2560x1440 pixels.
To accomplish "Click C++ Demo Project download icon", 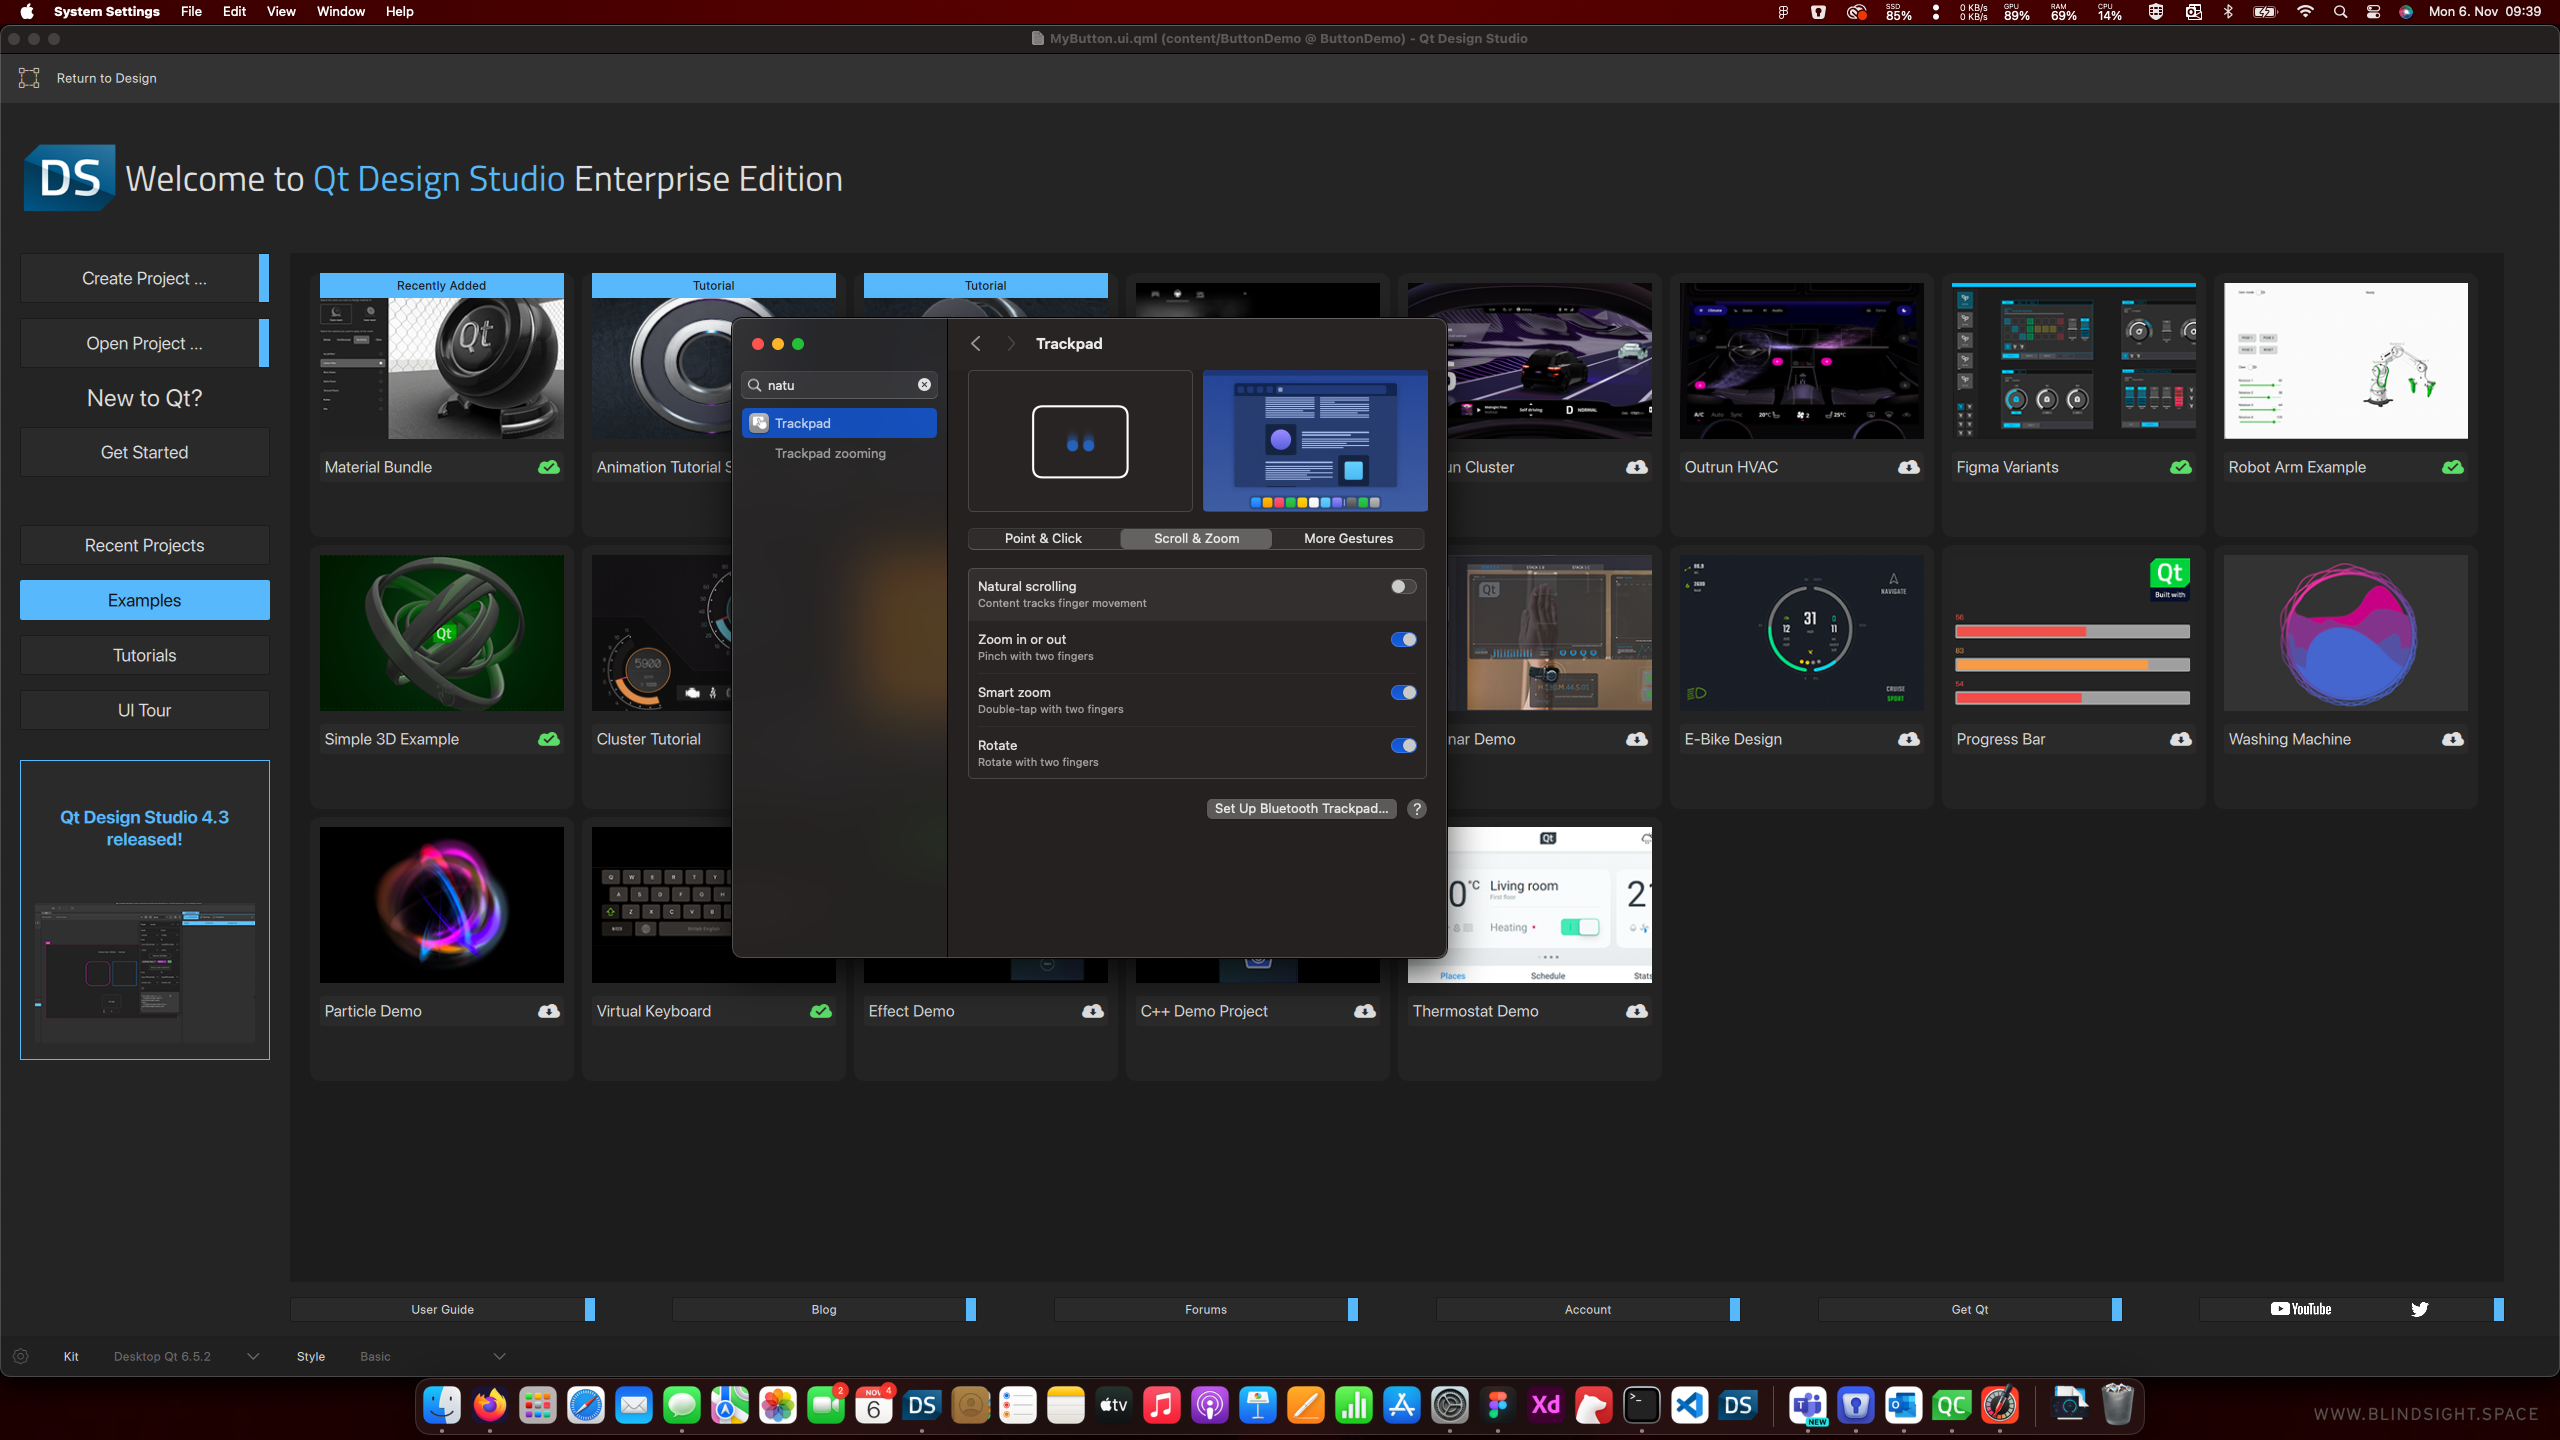I will [x=1365, y=1011].
